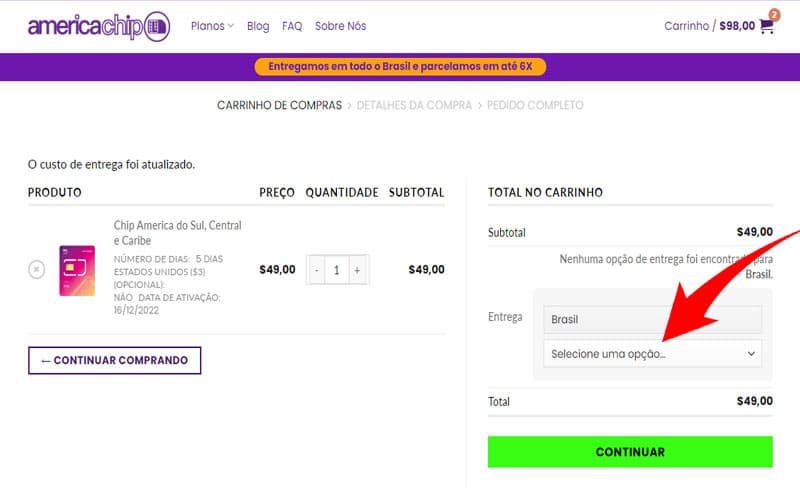
Task: Click the AmericaChip logo
Action: (99, 27)
